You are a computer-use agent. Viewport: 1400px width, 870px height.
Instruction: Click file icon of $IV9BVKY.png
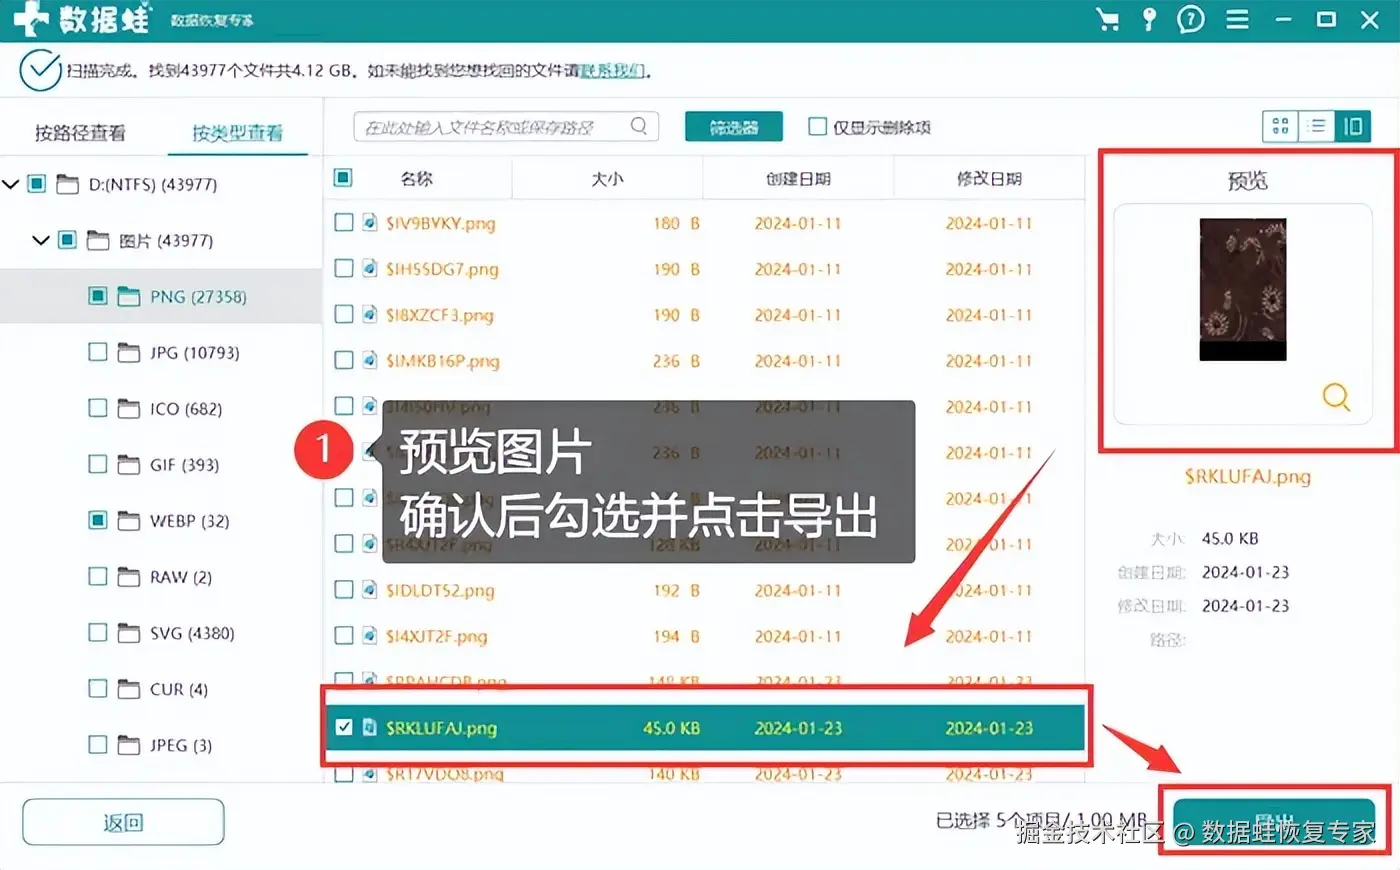coord(369,223)
